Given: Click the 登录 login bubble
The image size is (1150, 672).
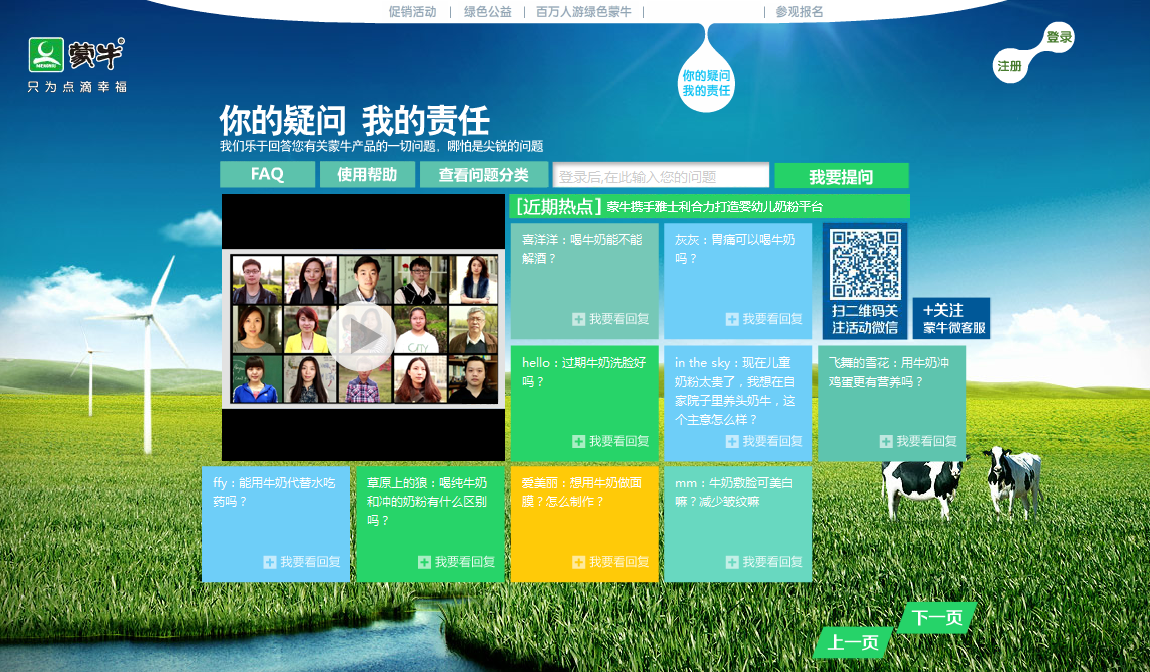Looking at the screenshot, I should [x=1058, y=37].
